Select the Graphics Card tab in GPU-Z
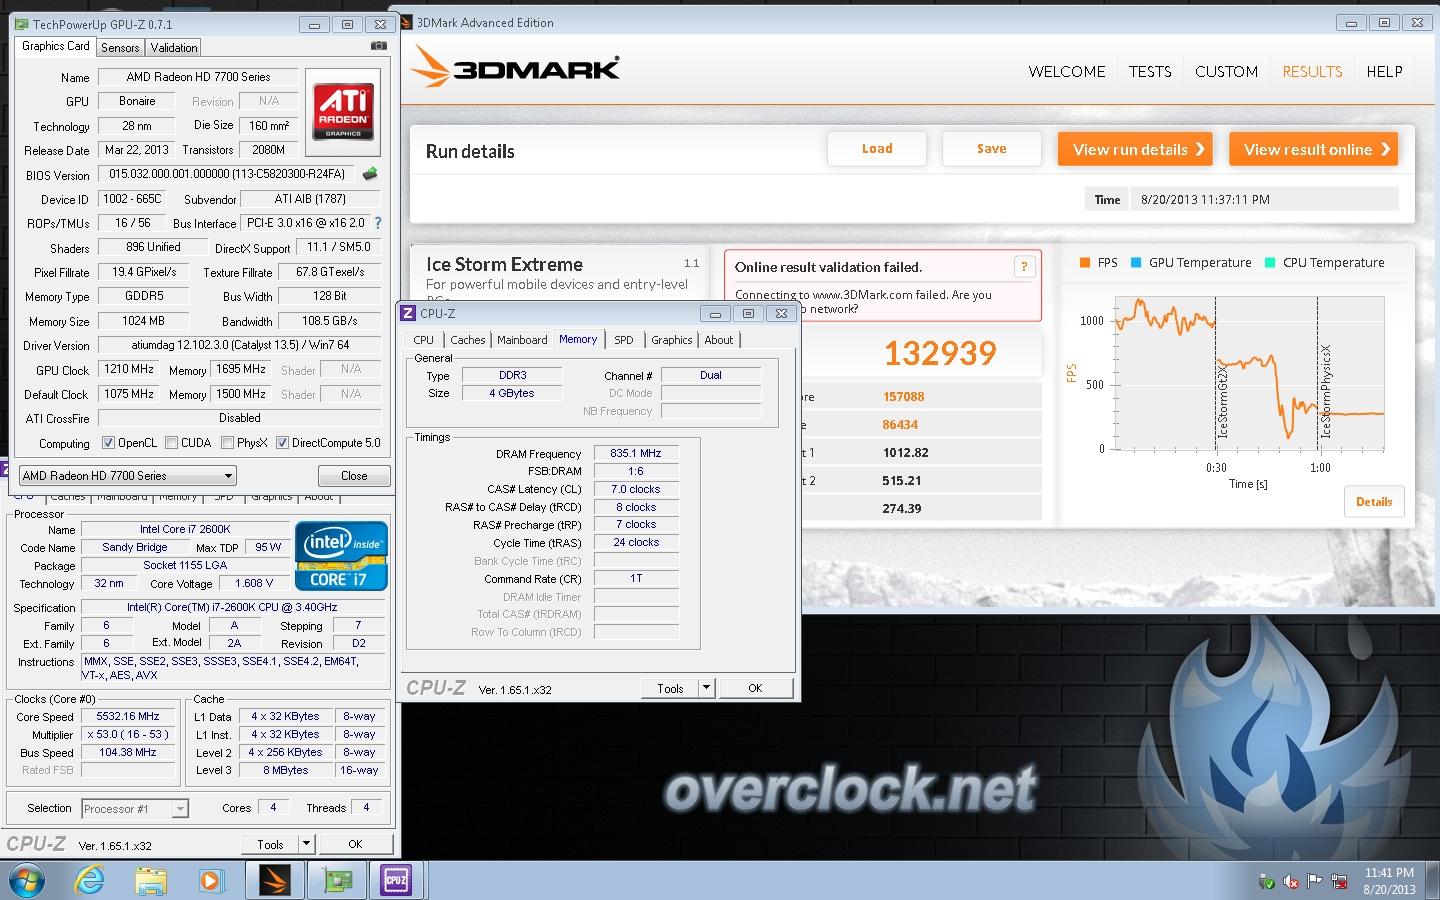This screenshot has height=900, width=1440. coord(56,46)
